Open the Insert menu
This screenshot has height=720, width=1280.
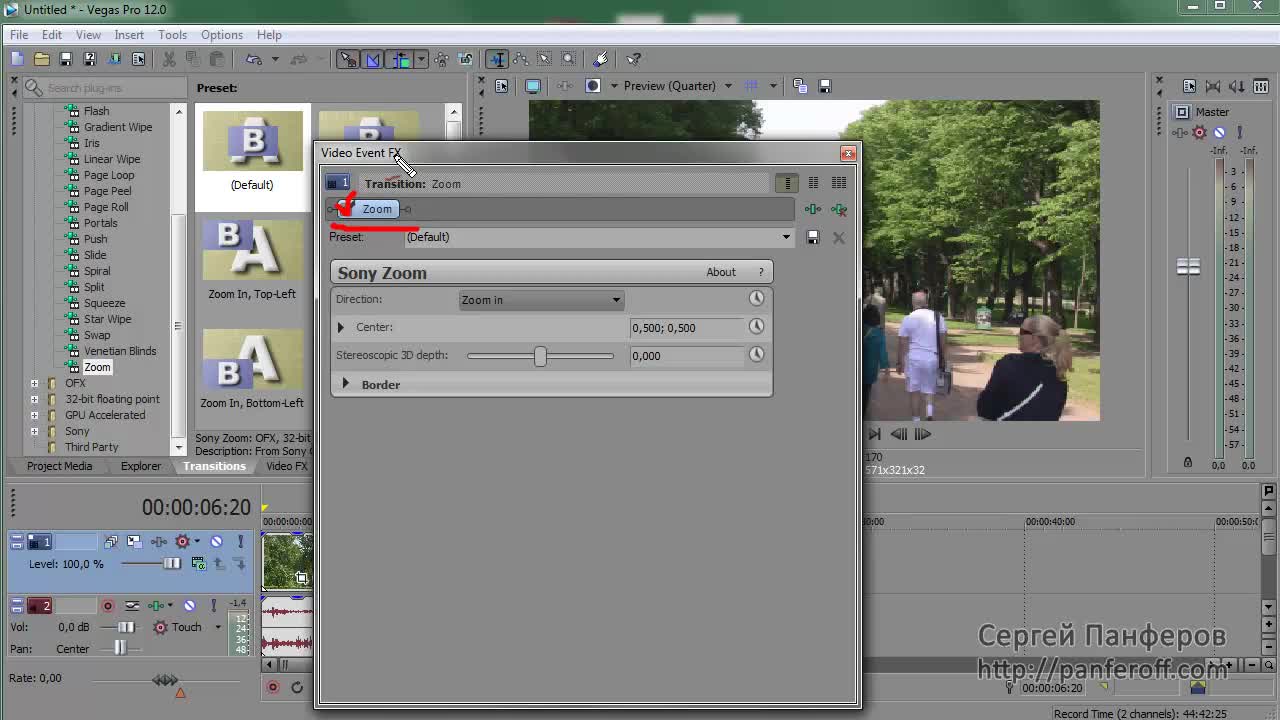click(x=129, y=35)
